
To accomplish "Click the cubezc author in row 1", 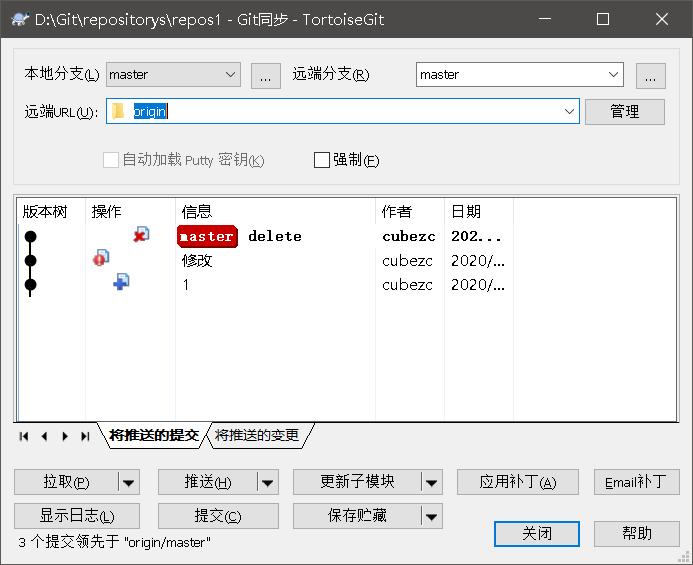I will pos(407,285).
